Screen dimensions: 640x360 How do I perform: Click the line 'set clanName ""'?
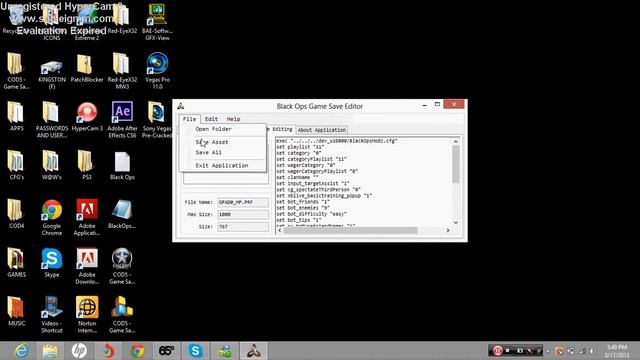(x=298, y=178)
